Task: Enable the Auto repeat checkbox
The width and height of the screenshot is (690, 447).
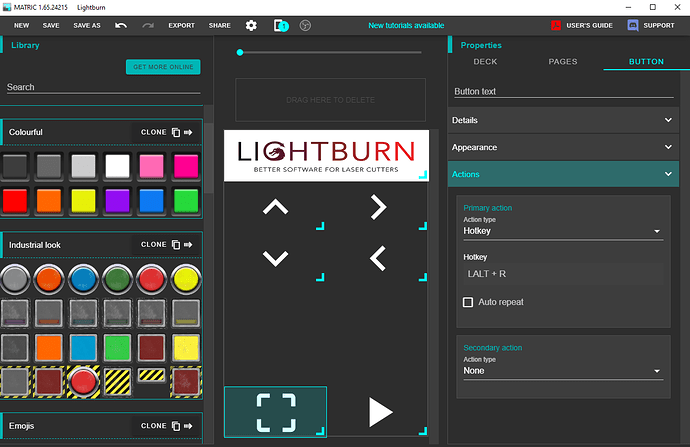Action: [468, 302]
